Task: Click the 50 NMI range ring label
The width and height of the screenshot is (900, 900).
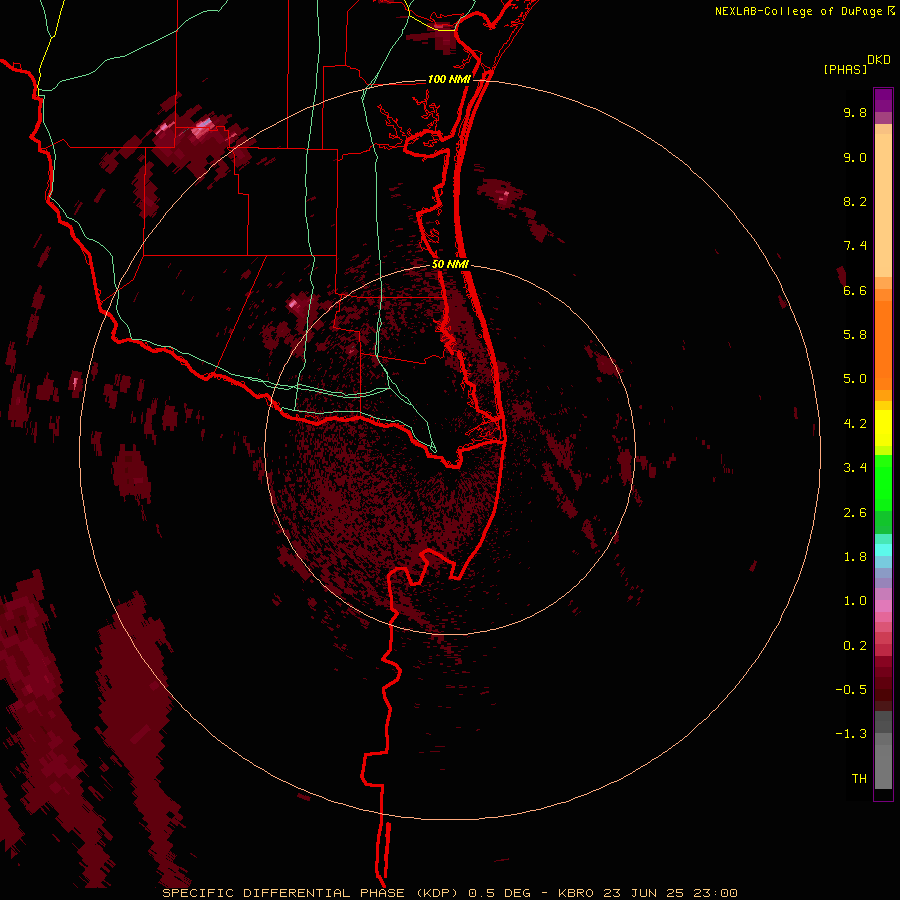Action: 450,264
